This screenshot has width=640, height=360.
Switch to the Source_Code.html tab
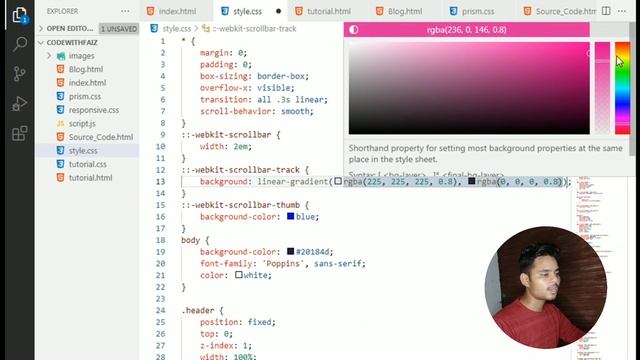[560, 11]
